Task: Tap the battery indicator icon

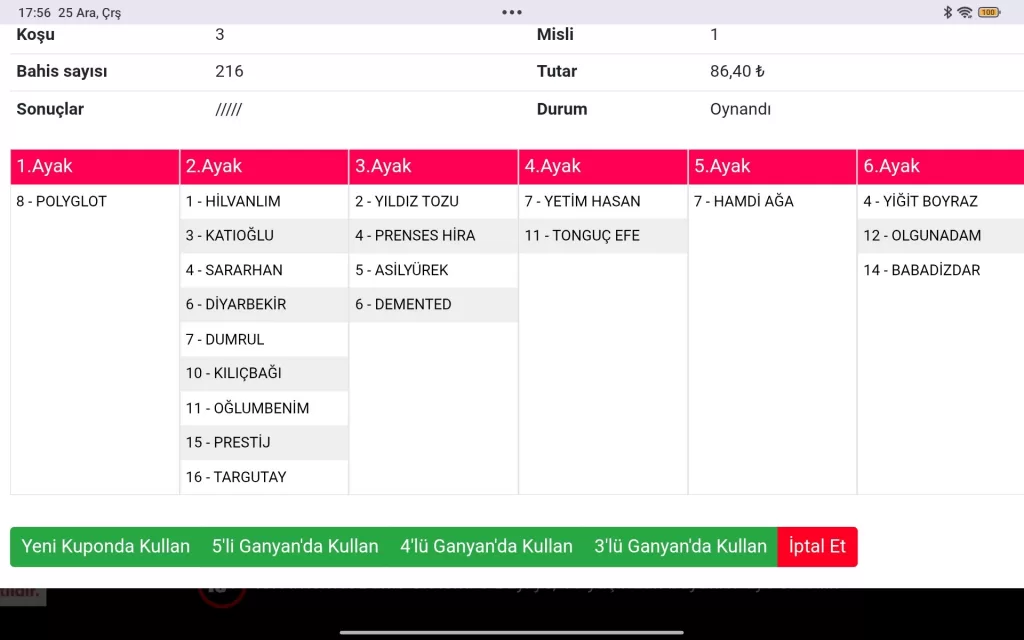Action: pyautogui.click(x=989, y=12)
